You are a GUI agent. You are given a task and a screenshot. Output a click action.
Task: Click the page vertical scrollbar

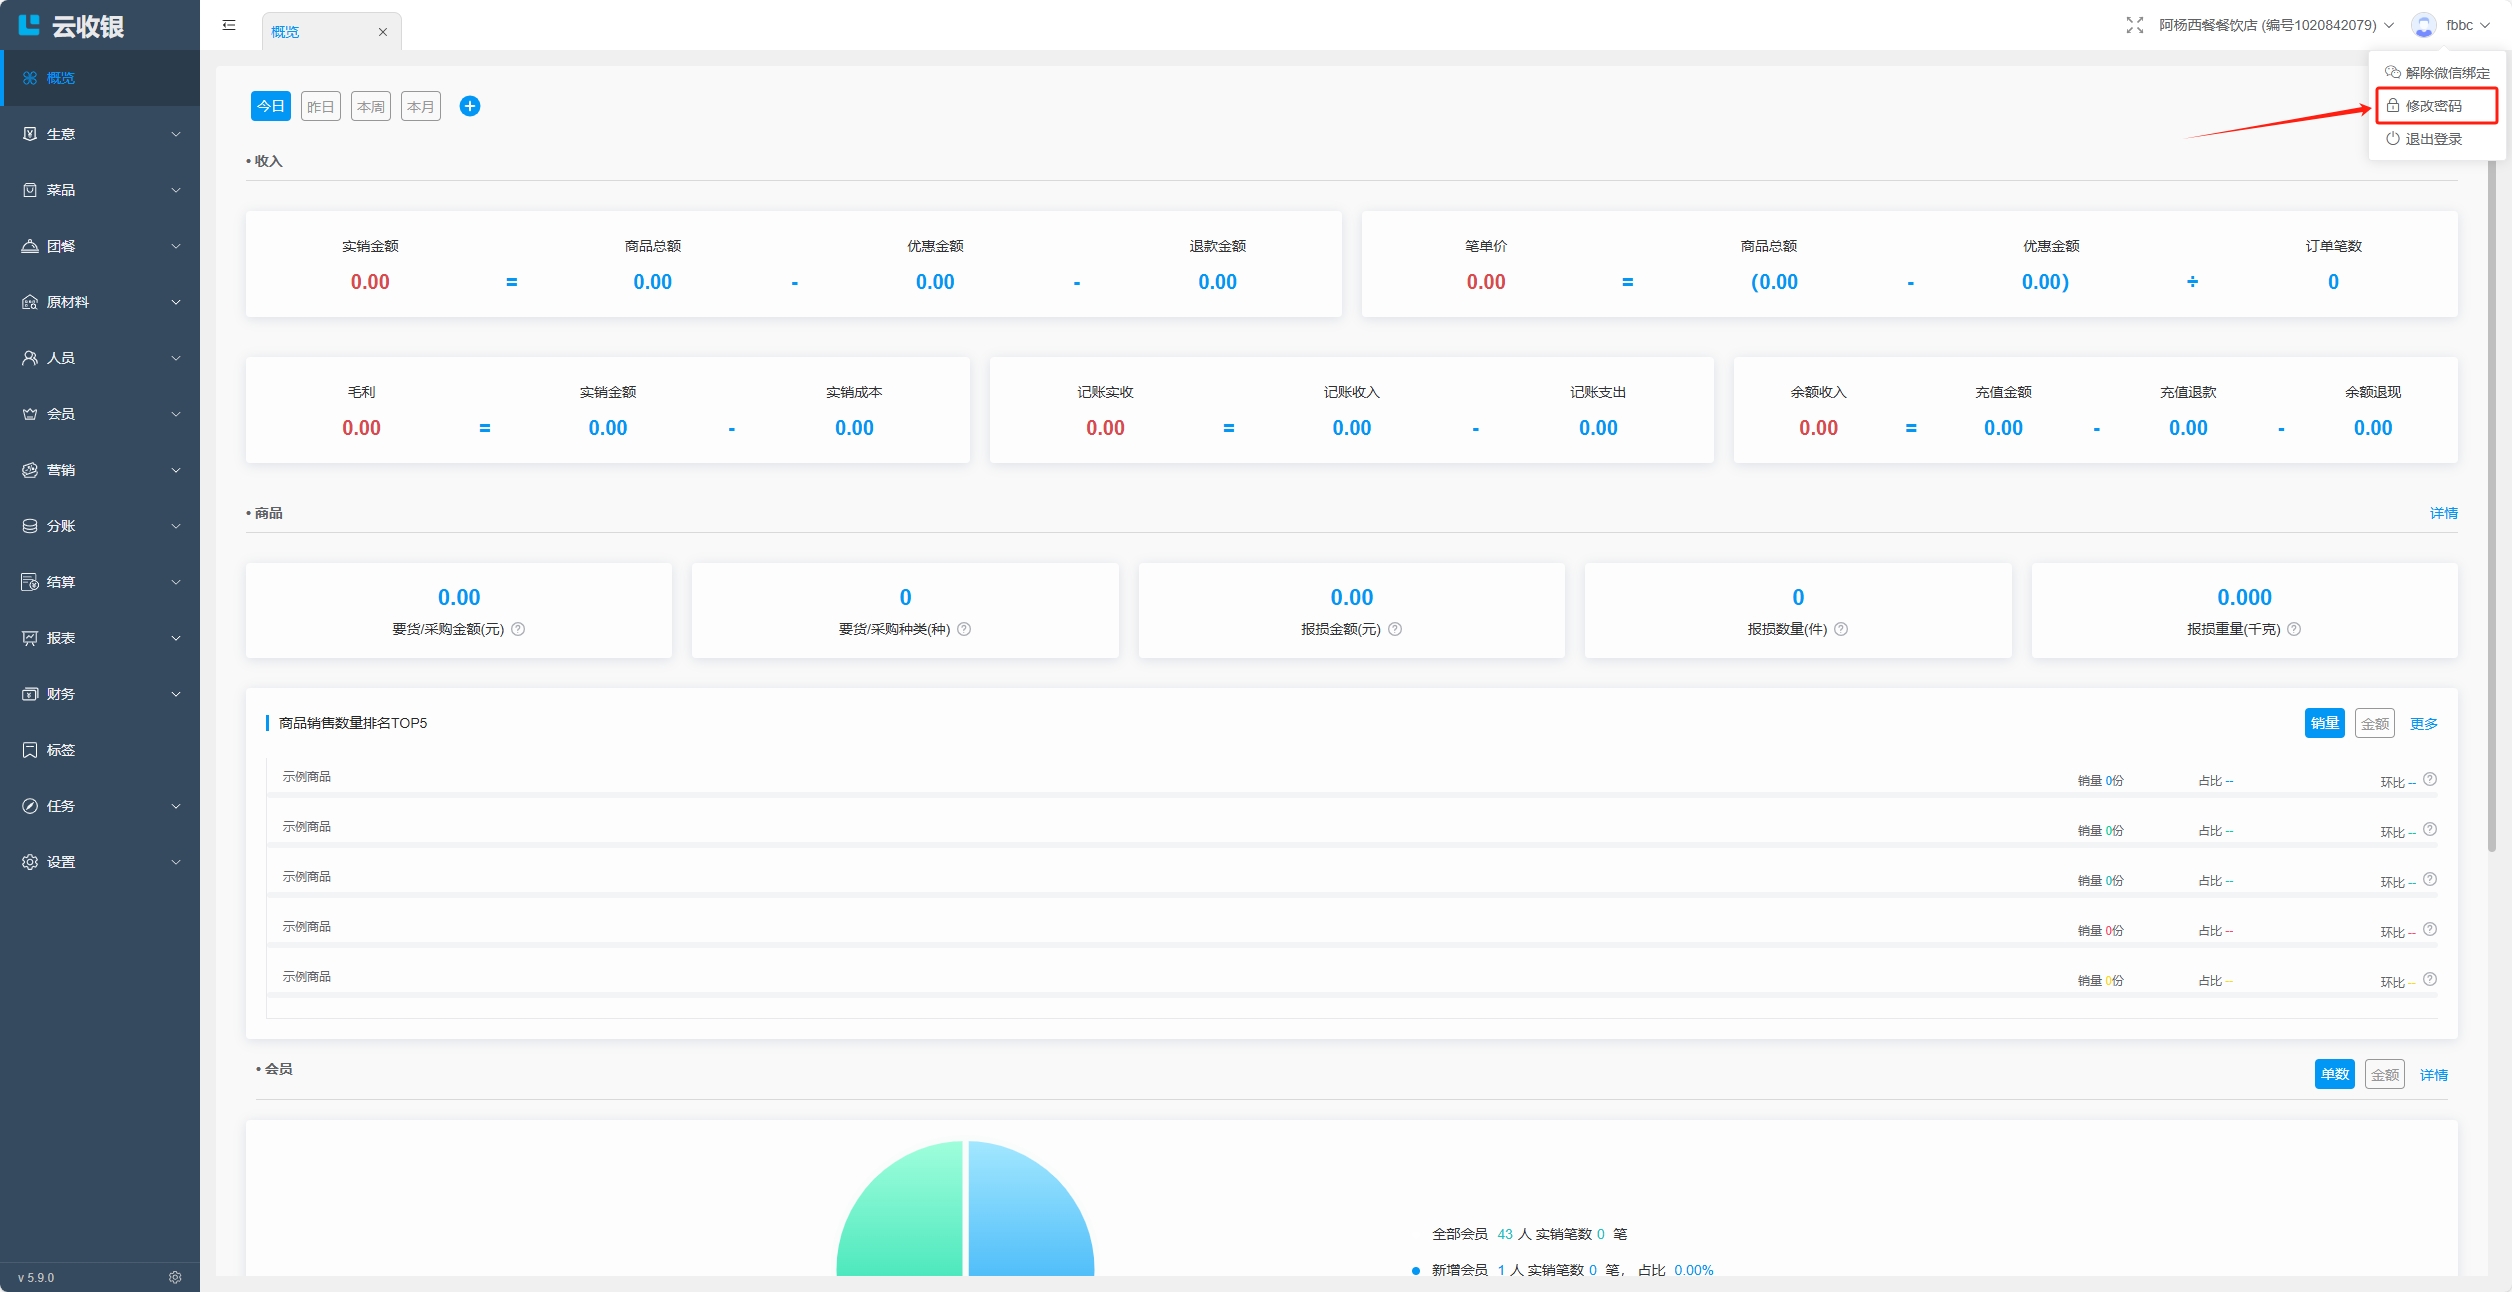[x=2491, y=500]
